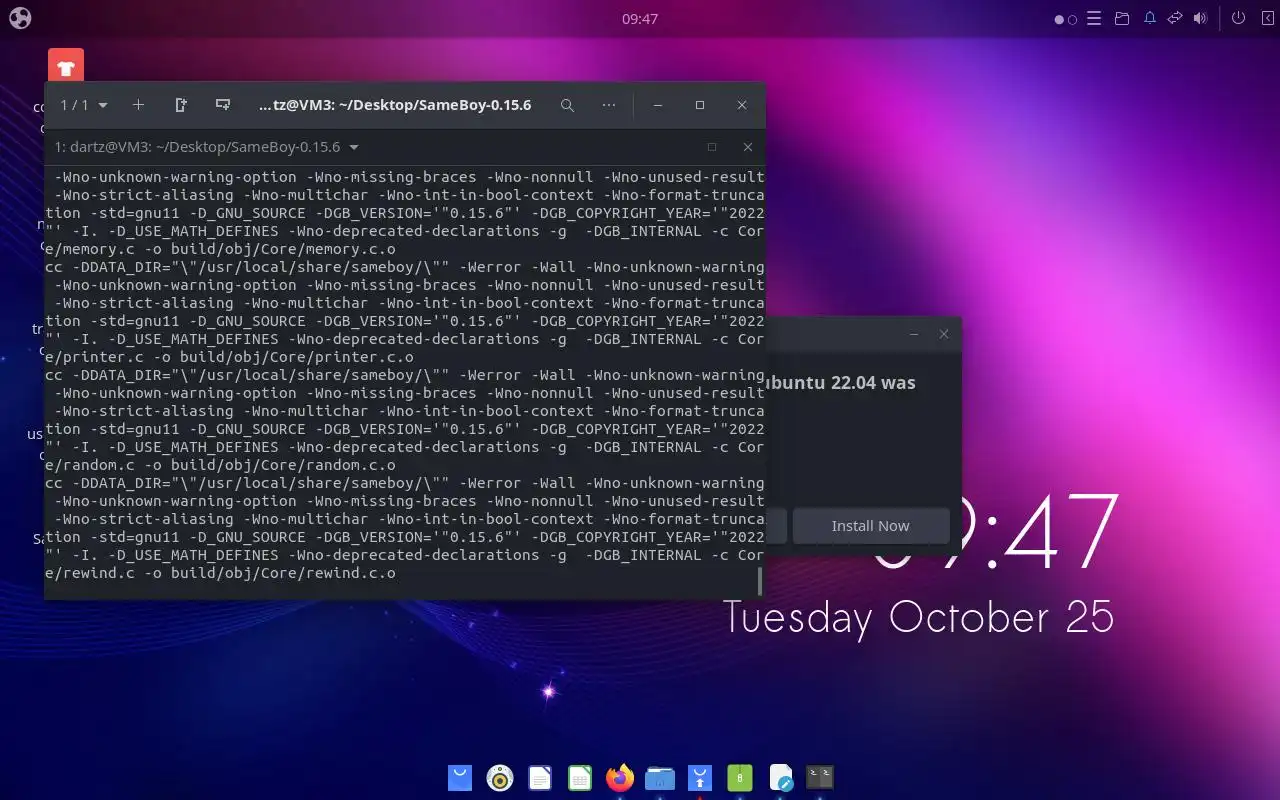1280x800 pixels.
Task: Switch to second workspace dot in panel
Action: pos(1073,19)
